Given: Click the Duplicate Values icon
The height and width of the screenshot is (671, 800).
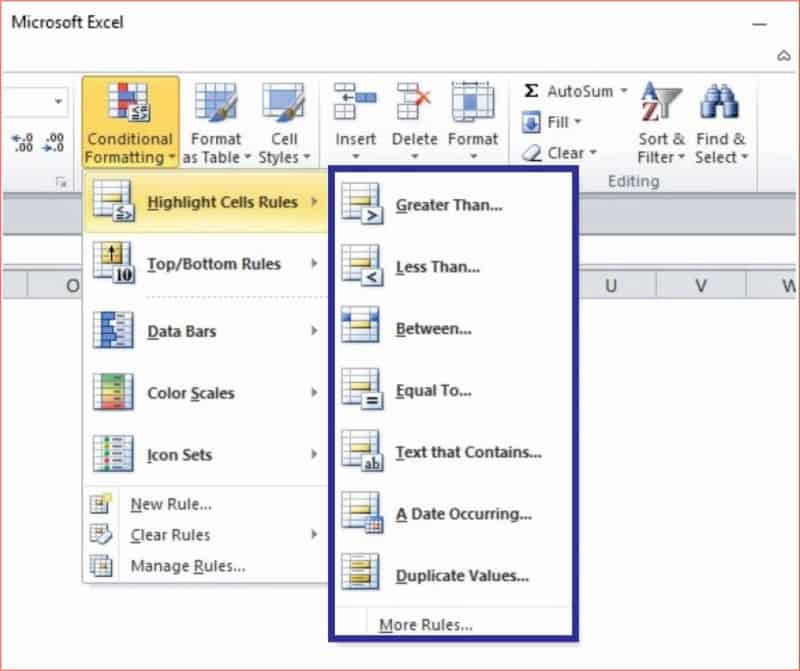Looking at the screenshot, I should click(x=360, y=571).
